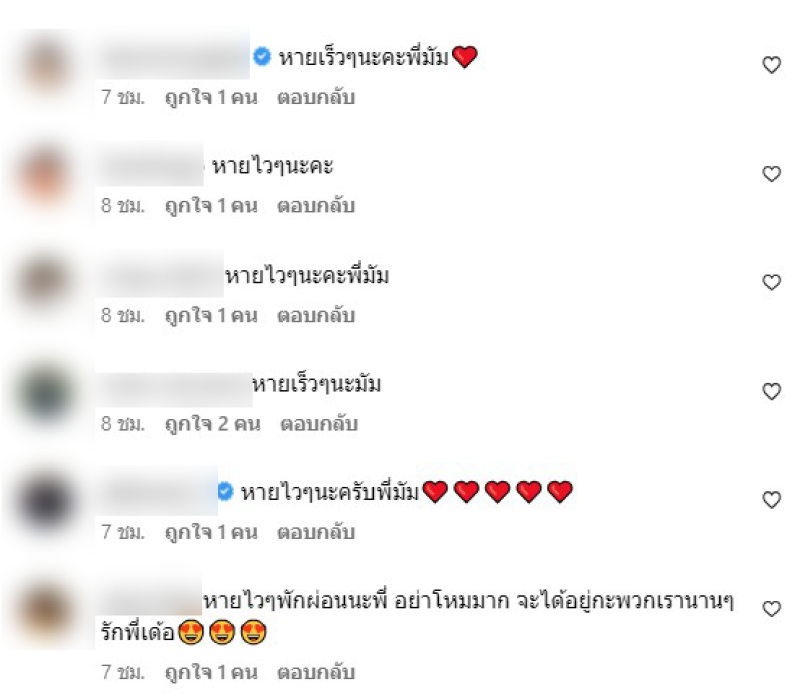Like the comment ending 'รักพี่เด้อ'
The height and width of the screenshot is (695, 800).
coord(771,608)
